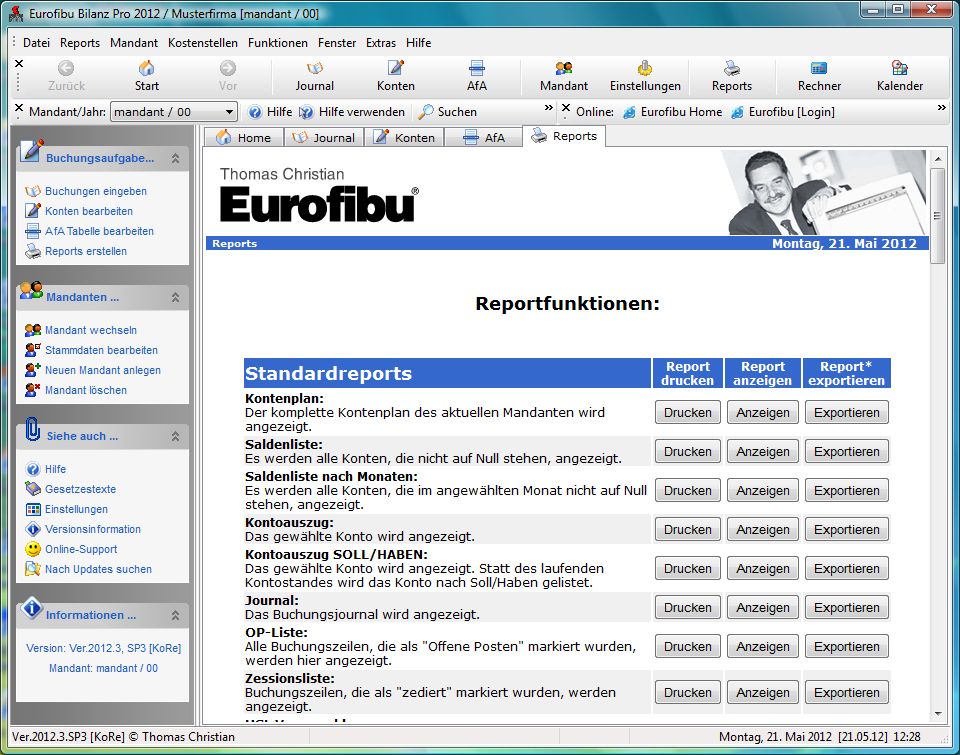The image size is (960, 755).
Task: Open the Kalender toolbar button
Action: (x=899, y=77)
